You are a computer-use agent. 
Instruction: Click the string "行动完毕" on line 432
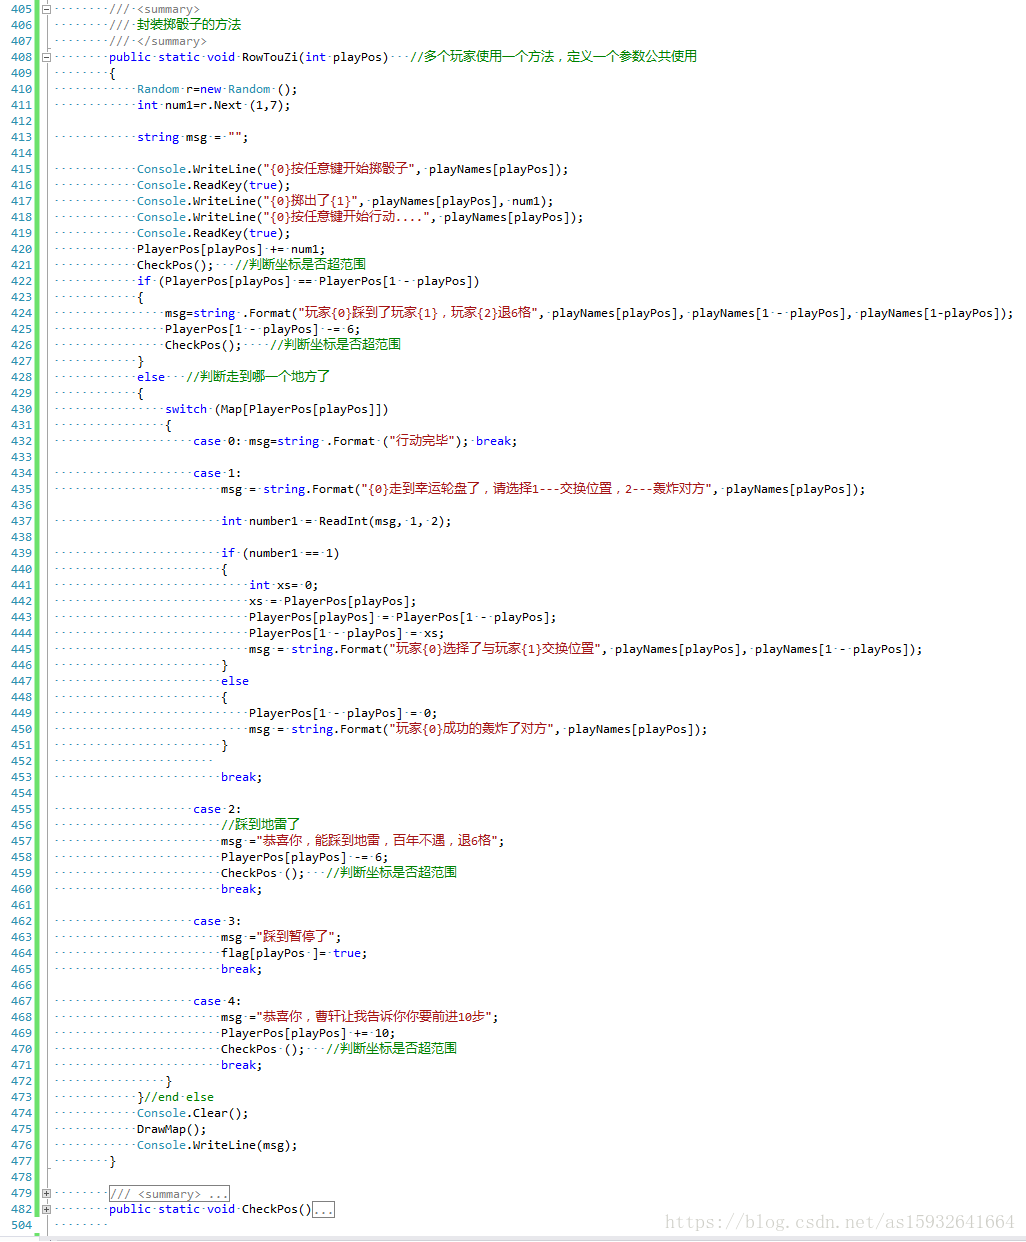tap(424, 441)
